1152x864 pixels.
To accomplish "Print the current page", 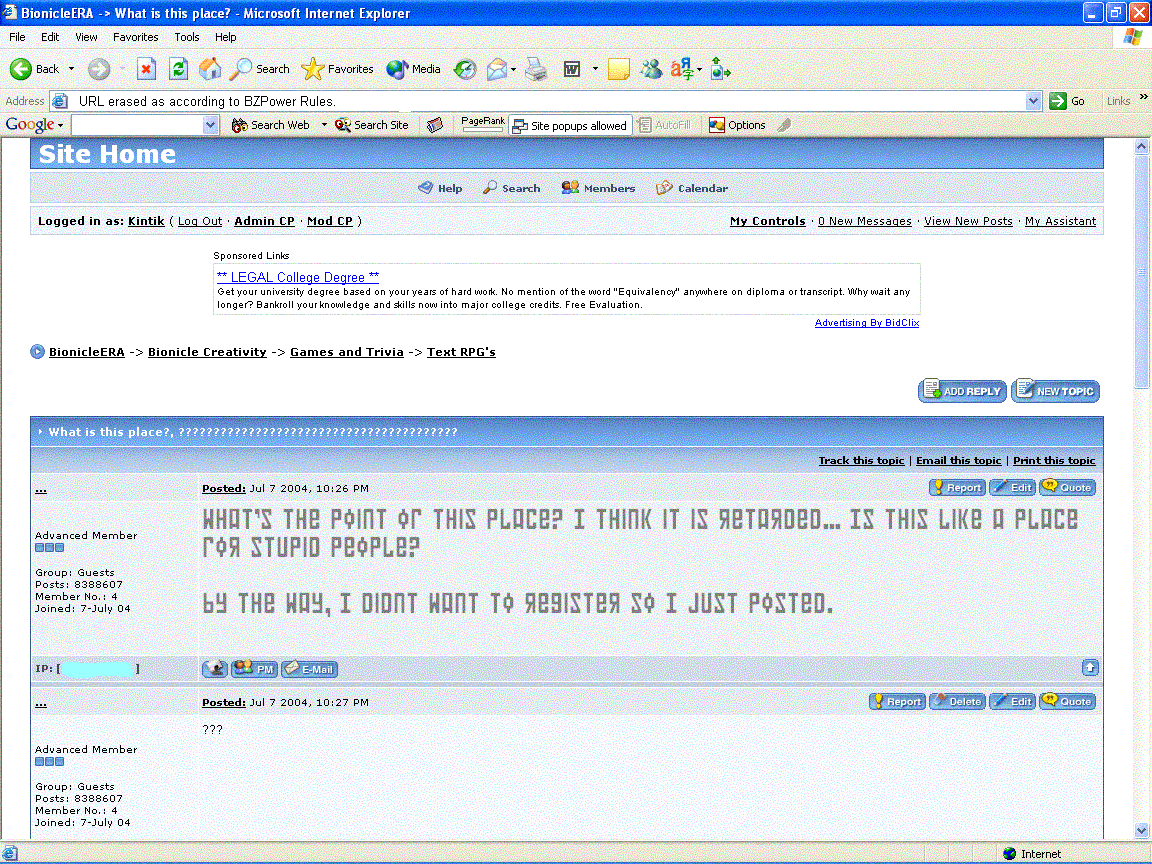I will click(535, 68).
